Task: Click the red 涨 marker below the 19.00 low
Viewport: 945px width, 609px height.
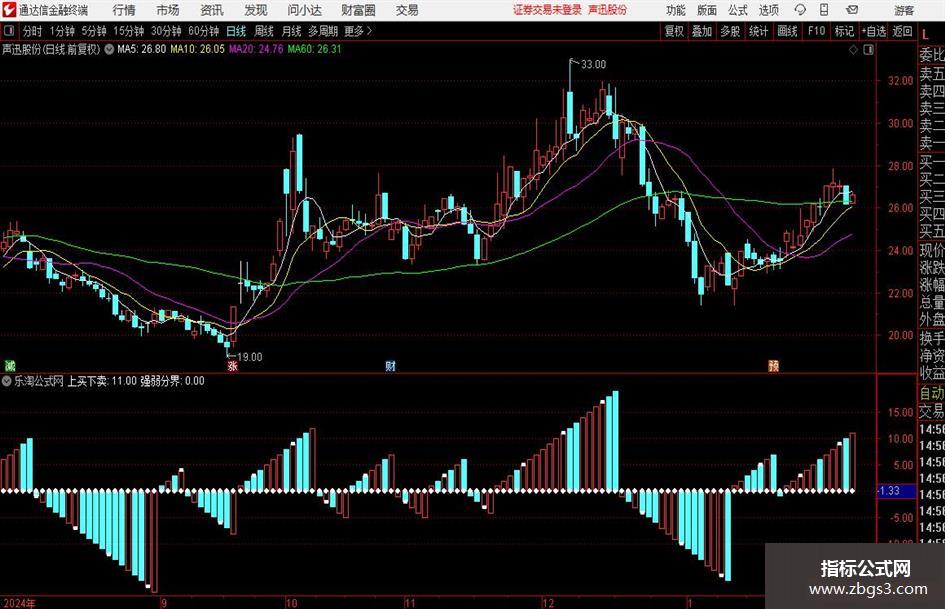Action: pos(232,366)
